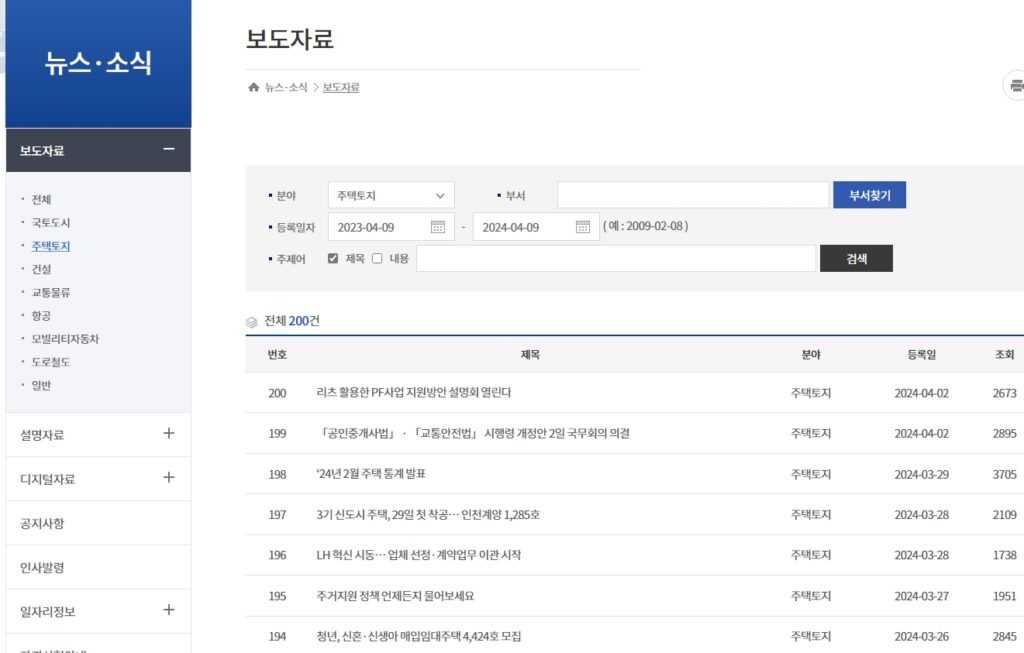Select 국토도시 category in sidebar
The height and width of the screenshot is (653, 1024).
pos(51,223)
